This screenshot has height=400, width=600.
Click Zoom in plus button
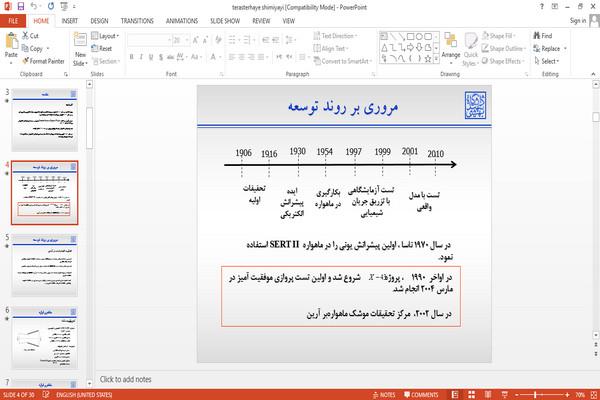point(567,395)
